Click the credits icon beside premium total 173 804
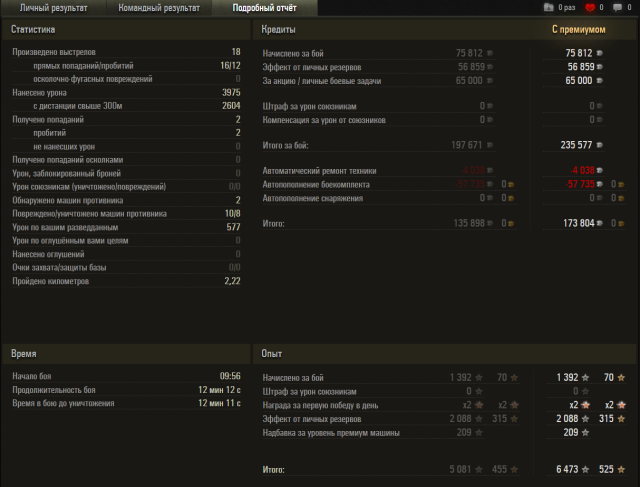Screen dimensions: 640x487 pos(601,223)
